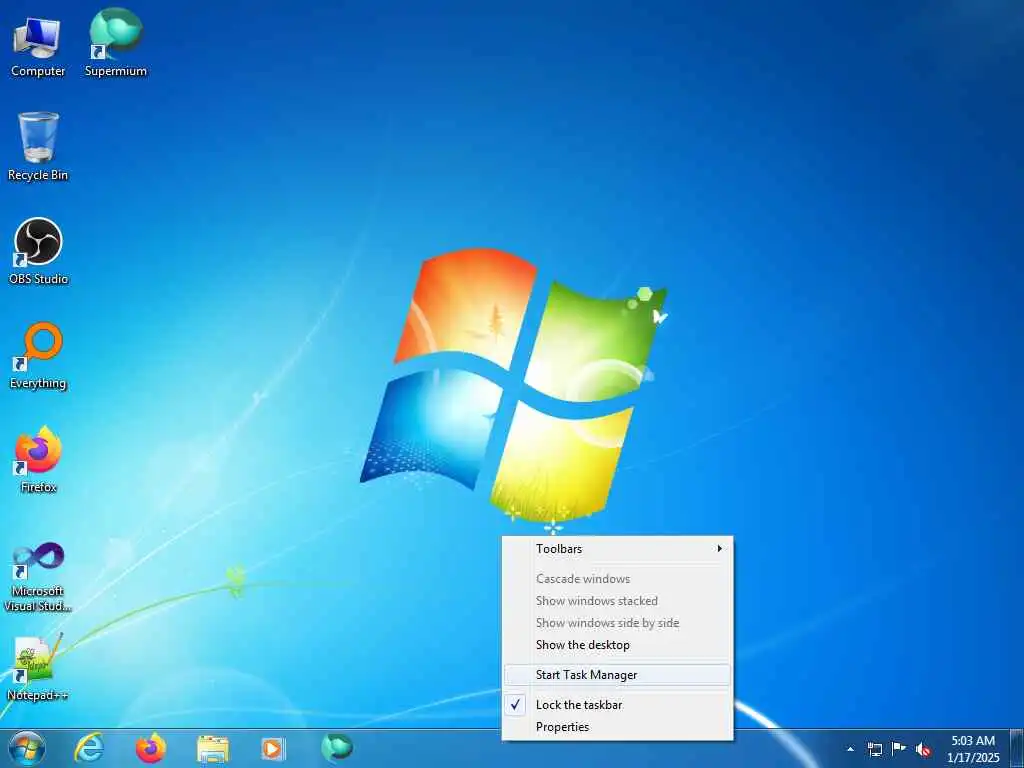This screenshot has height=768, width=1024.
Task: Click the muted volume tray icon
Action: pos(923,749)
